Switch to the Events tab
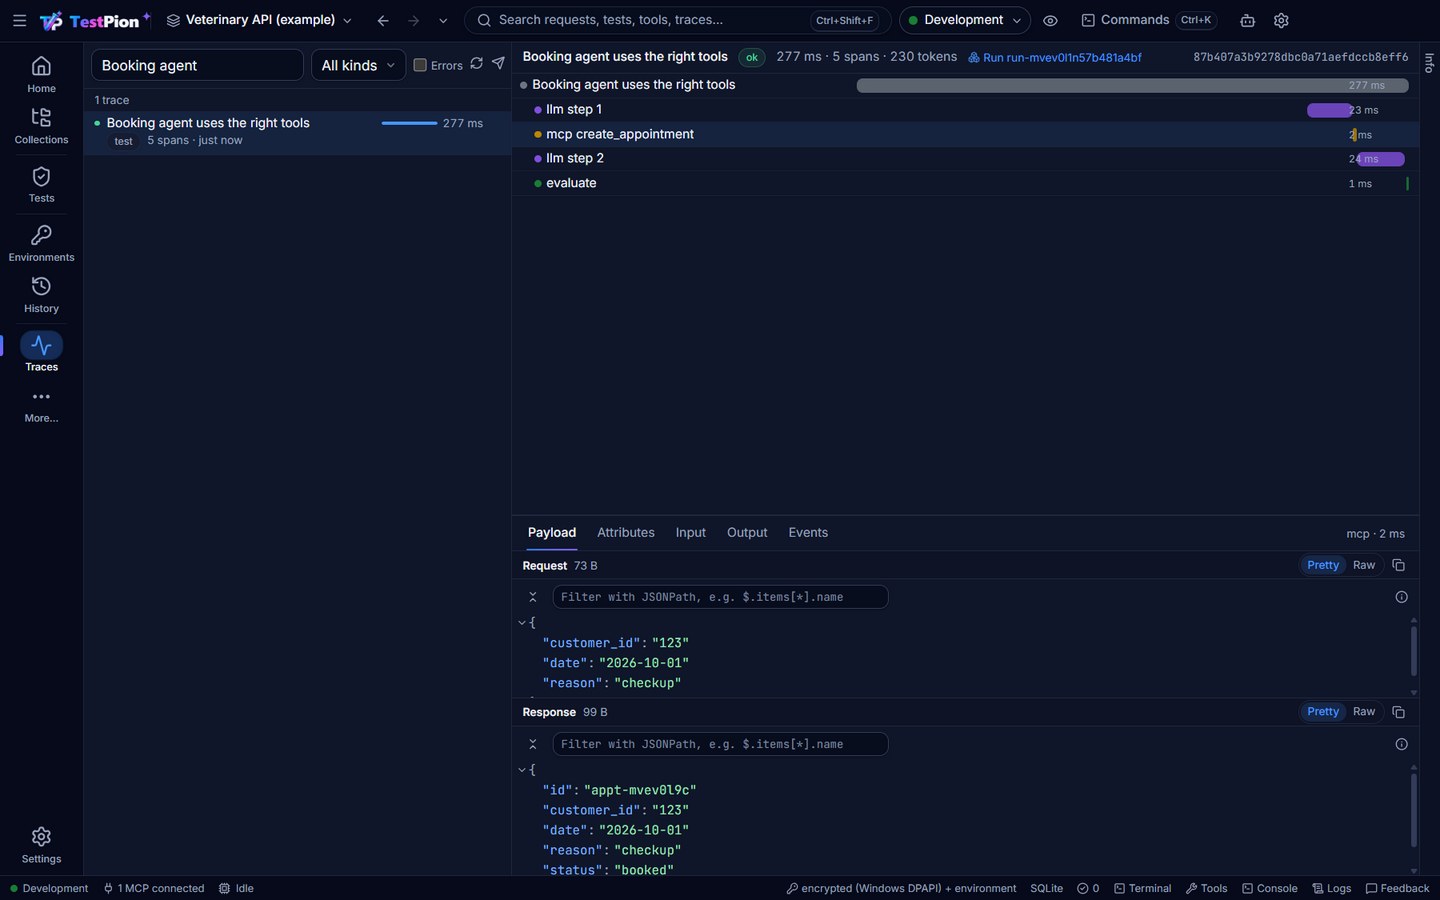1440x900 pixels. pyautogui.click(x=808, y=533)
